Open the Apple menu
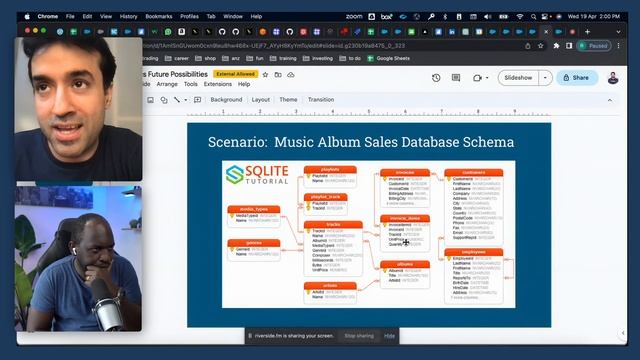This screenshot has width=640, height=360. [x=27, y=17]
